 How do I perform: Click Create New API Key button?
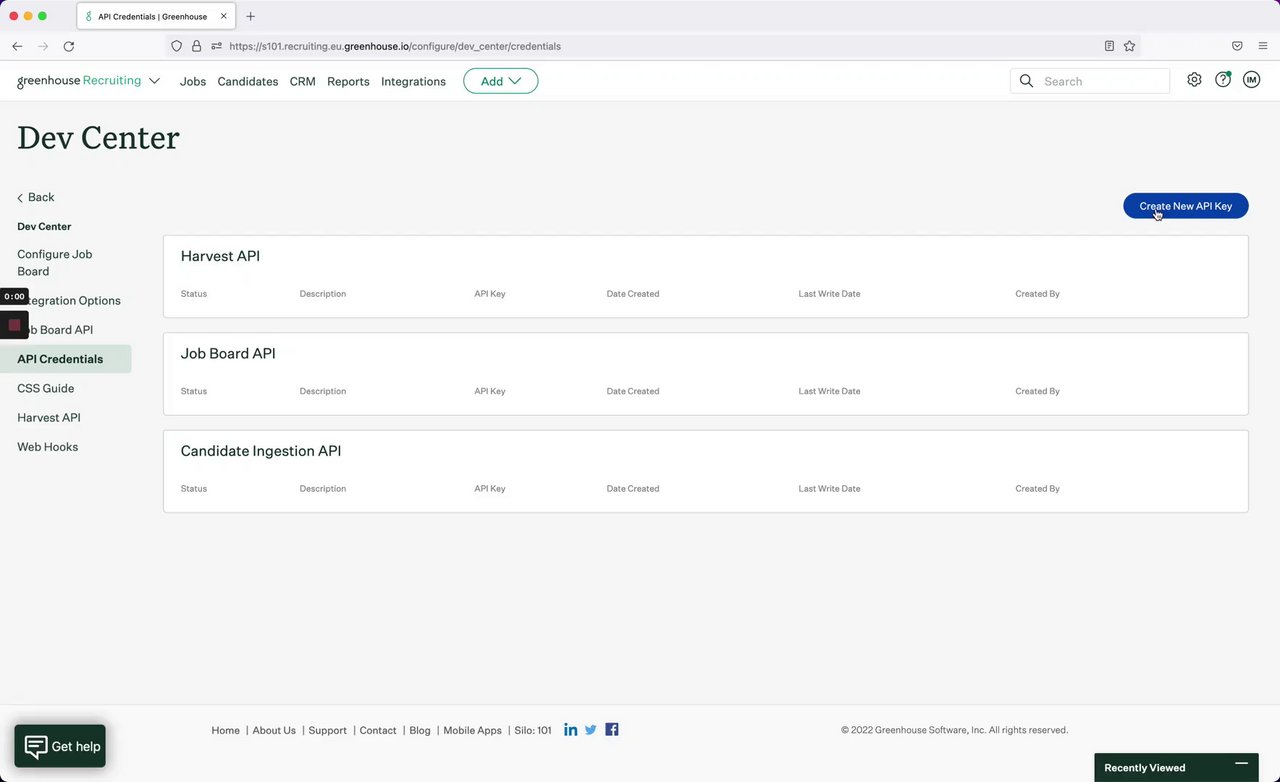[x=1185, y=206]
